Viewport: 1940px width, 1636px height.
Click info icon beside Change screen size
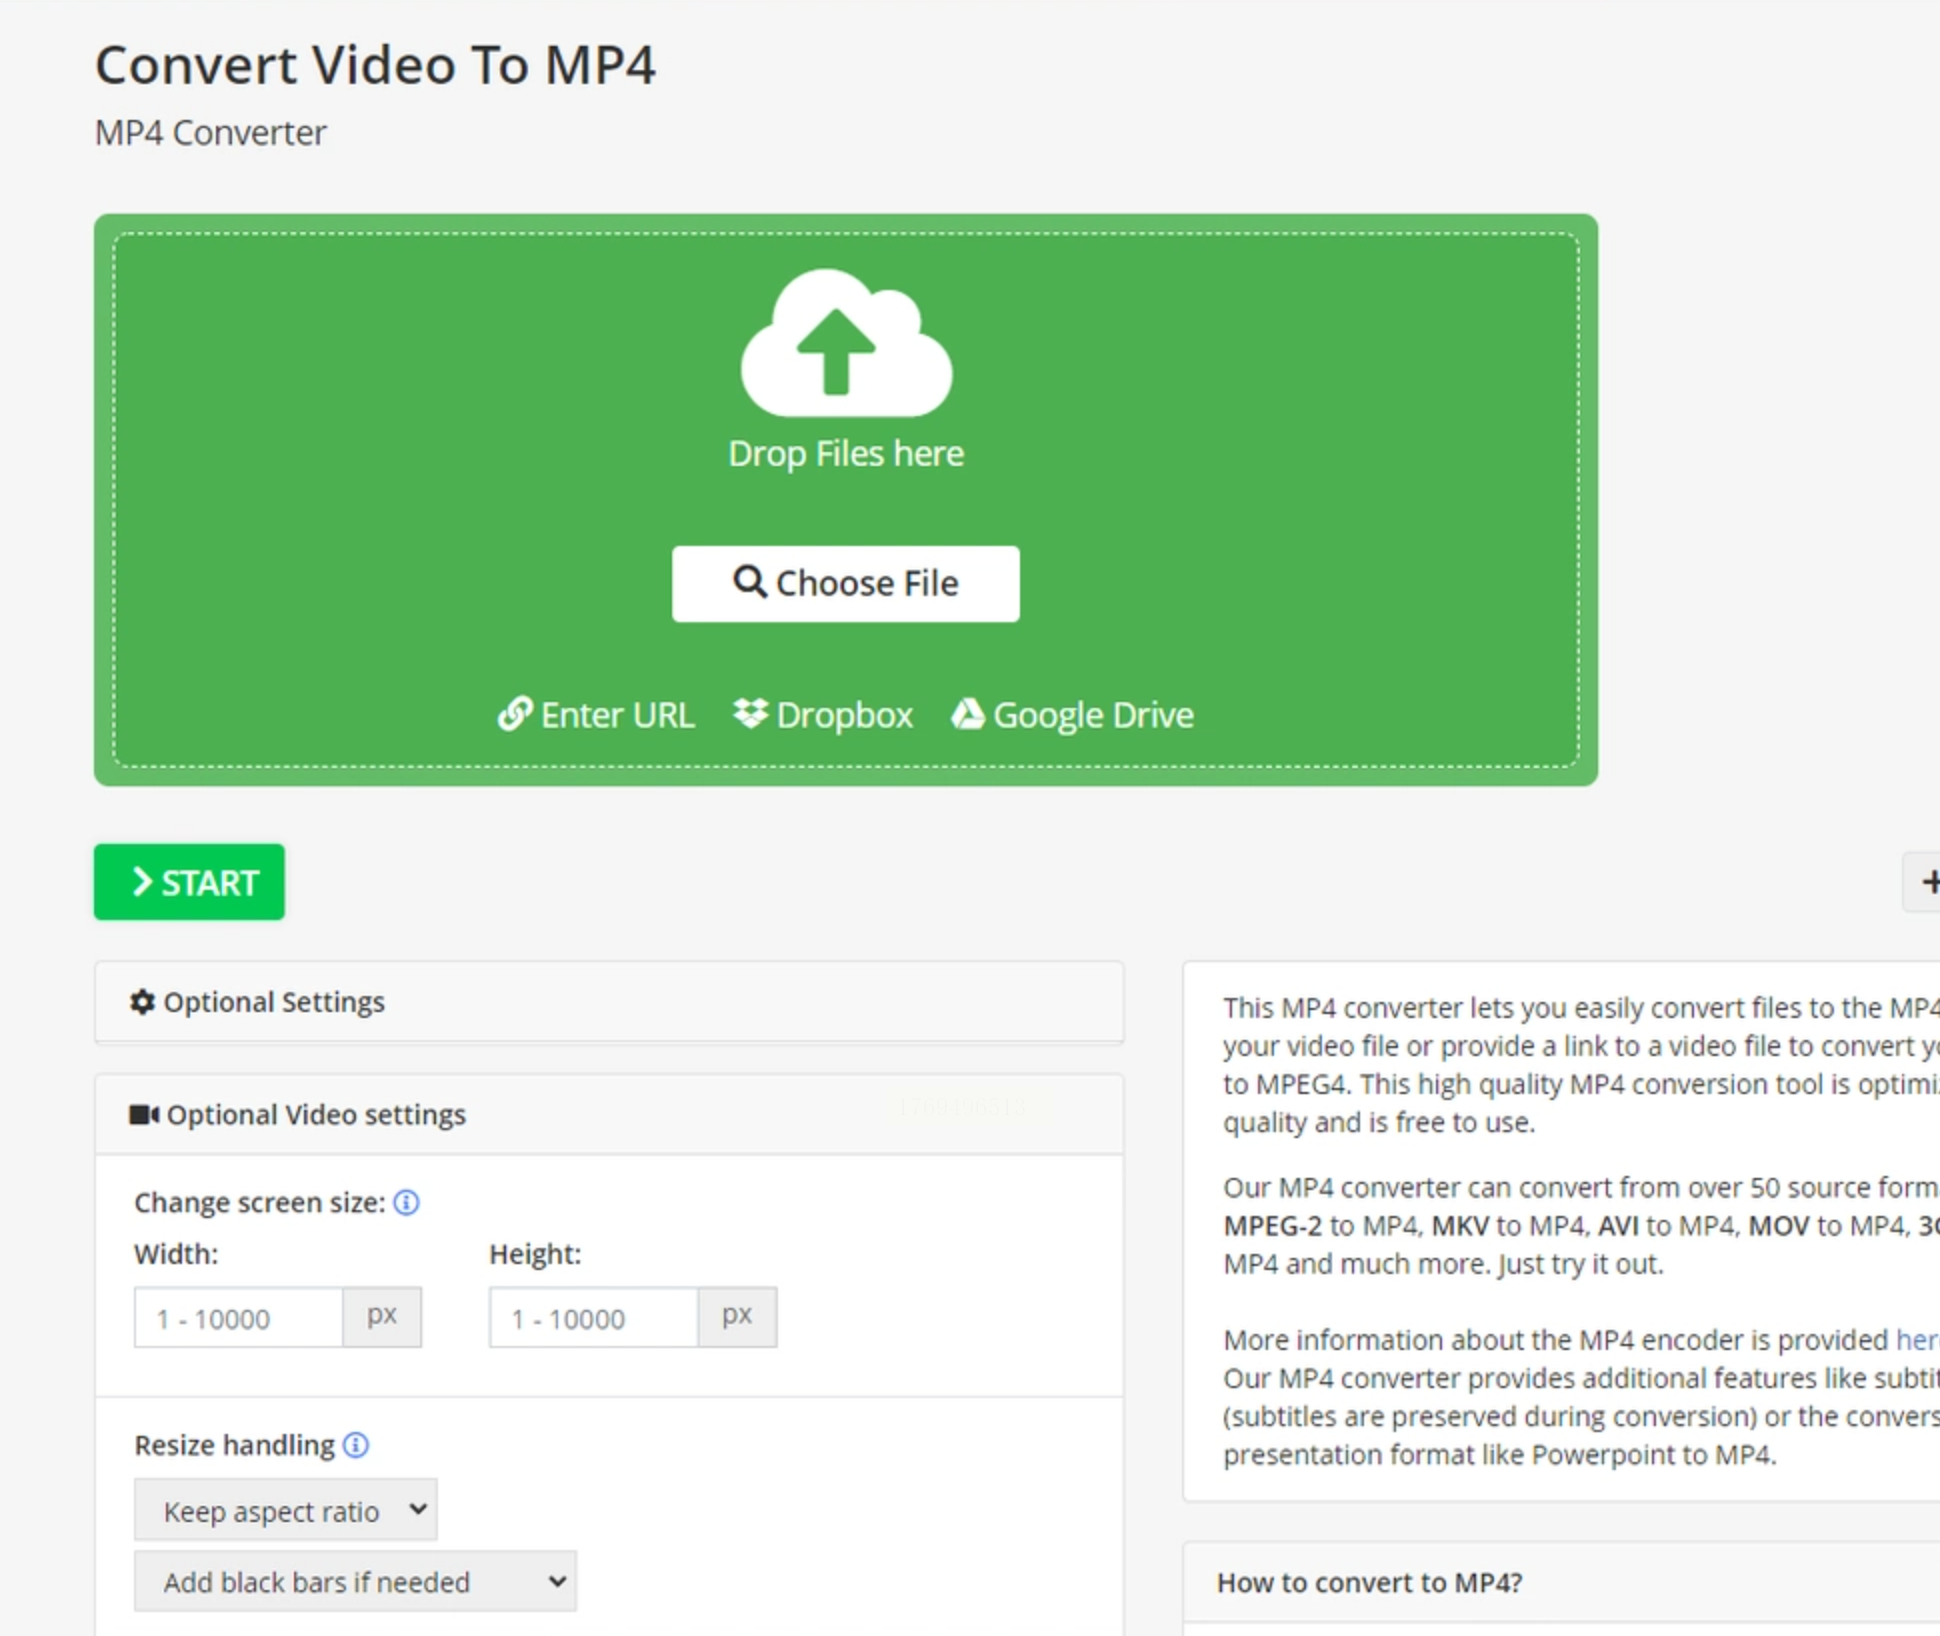(406, 1202)
